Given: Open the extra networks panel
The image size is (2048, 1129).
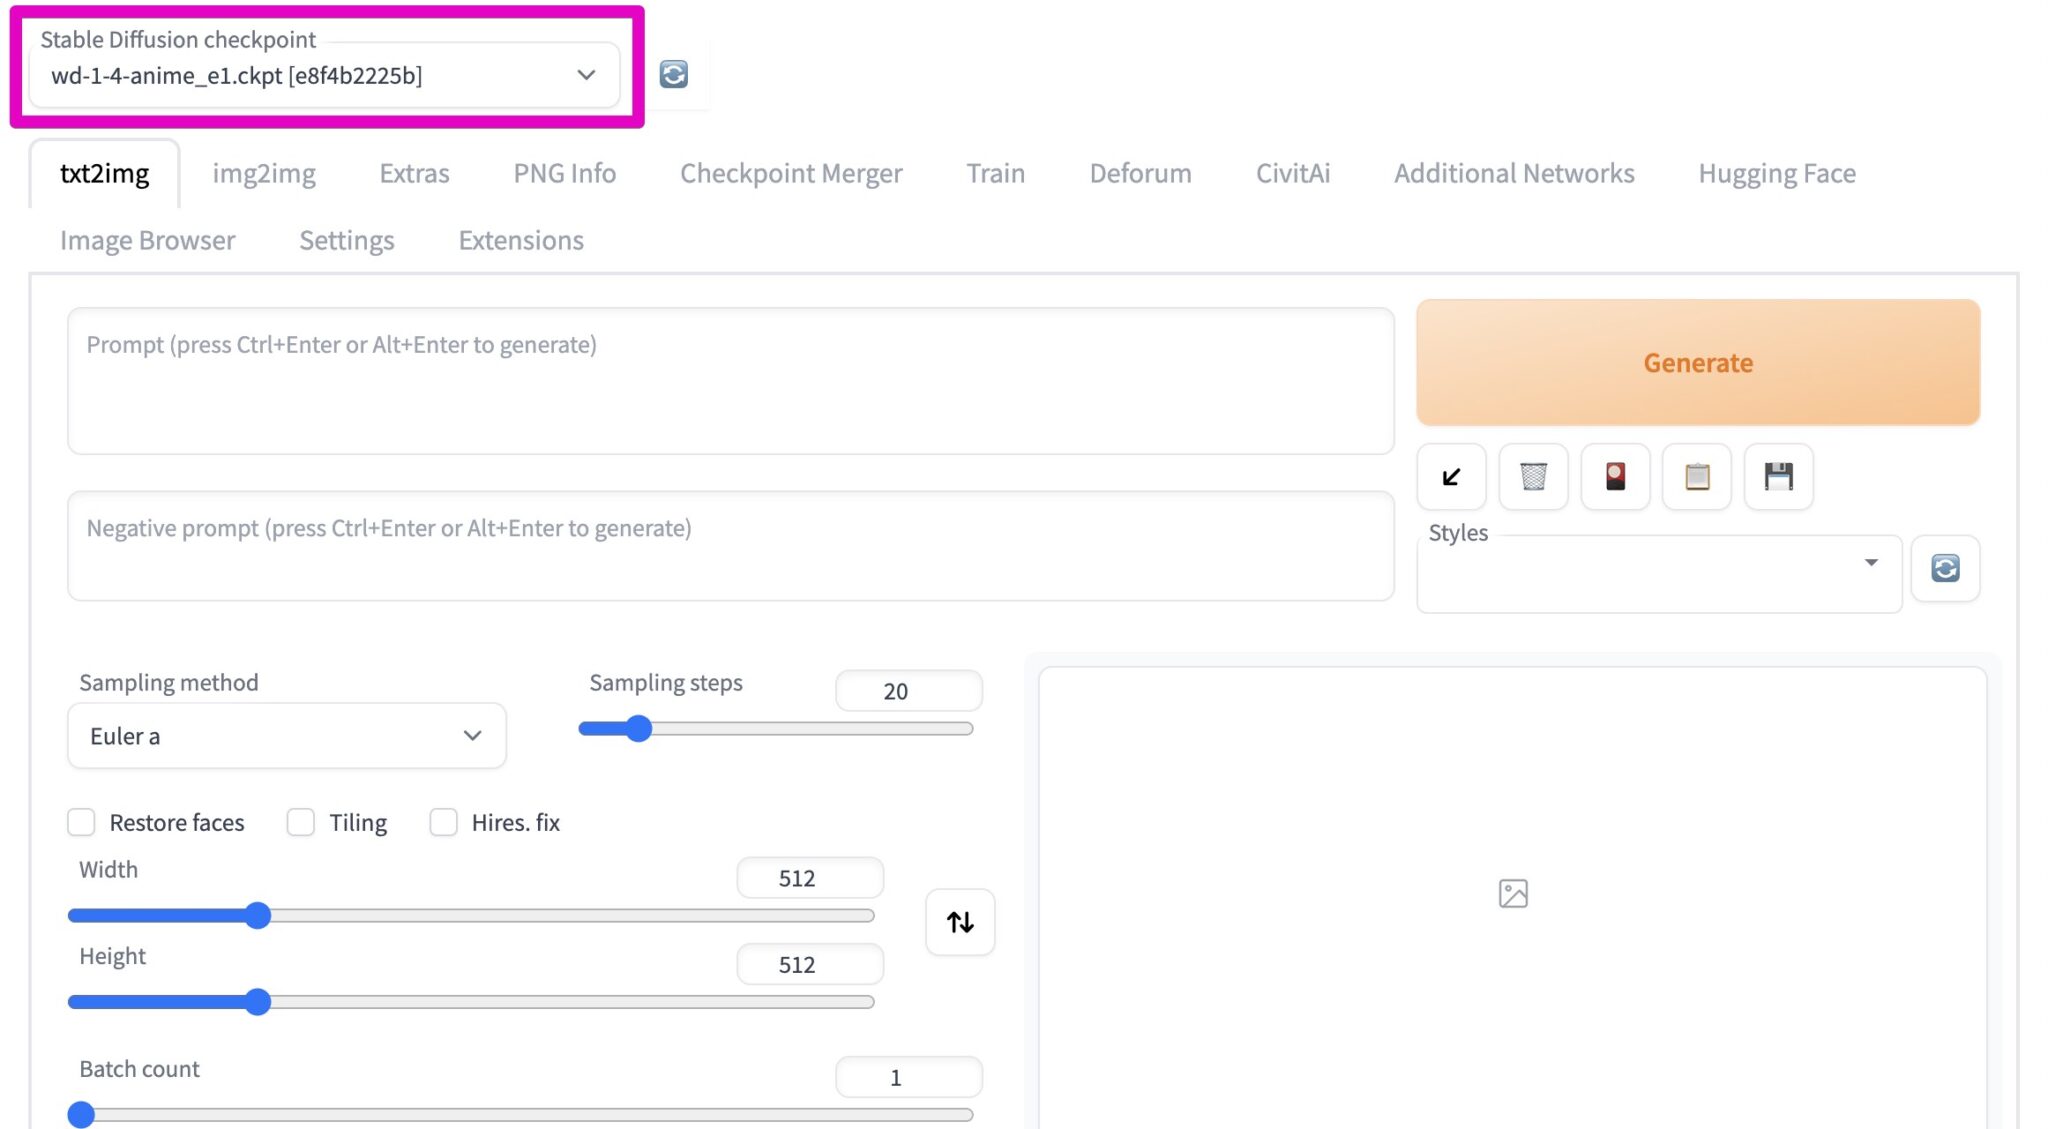Looking at the screenshot, I should pos(1615,477).
